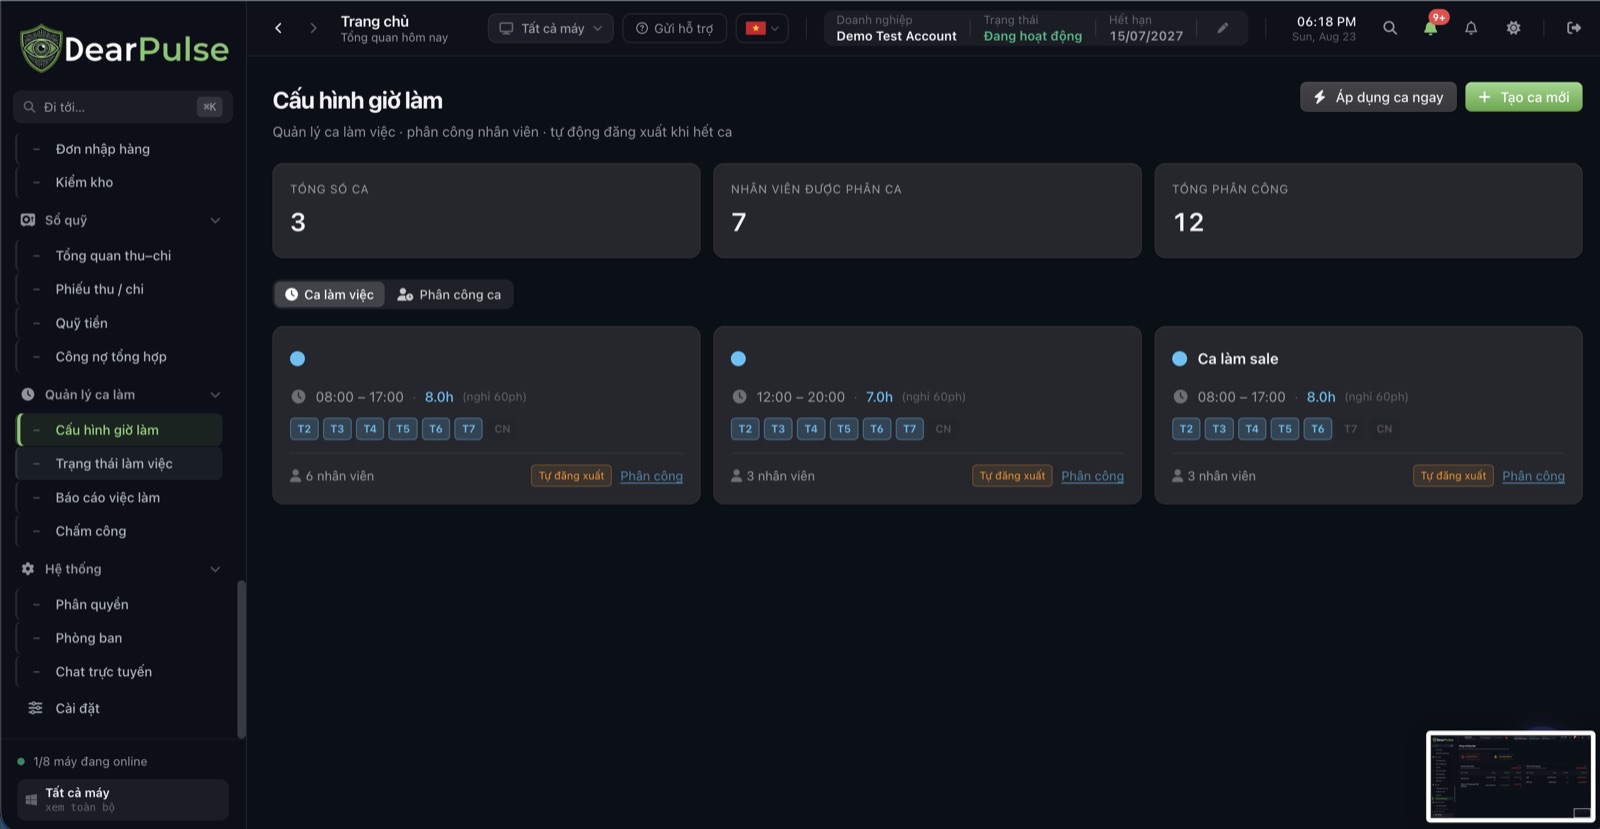This screenshot has width=1600, height=829.
Task: Click the clock icon in the 12:00 – 20:00 card
Action: pyautogui.click(x=739, y=397)
